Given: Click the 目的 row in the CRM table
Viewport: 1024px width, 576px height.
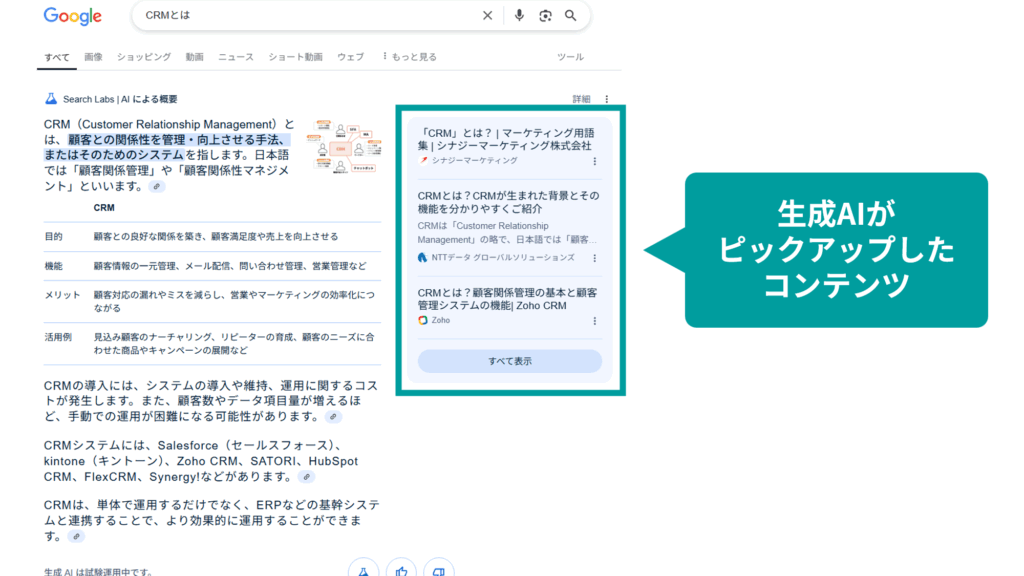Looking at the screenshot, I should pos(212,237).
